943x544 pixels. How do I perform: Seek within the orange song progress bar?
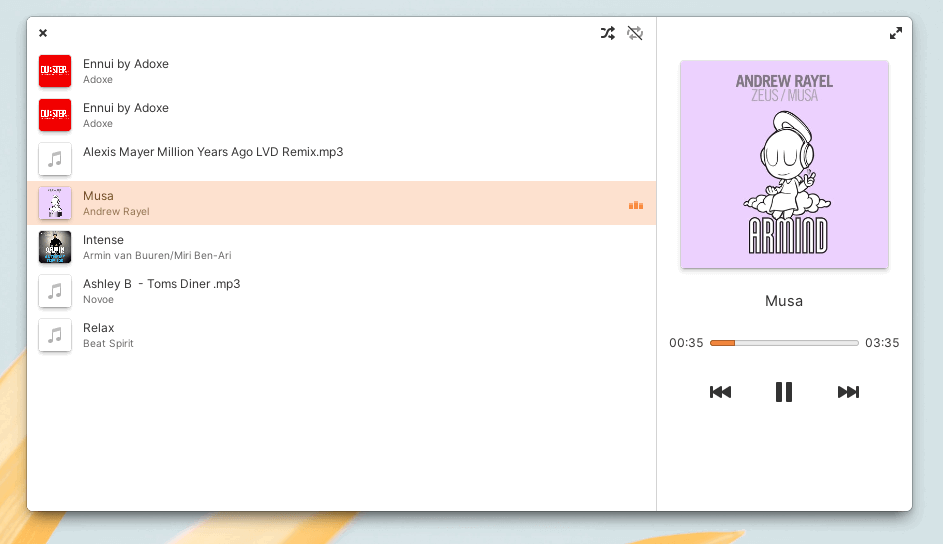(784, 343)
